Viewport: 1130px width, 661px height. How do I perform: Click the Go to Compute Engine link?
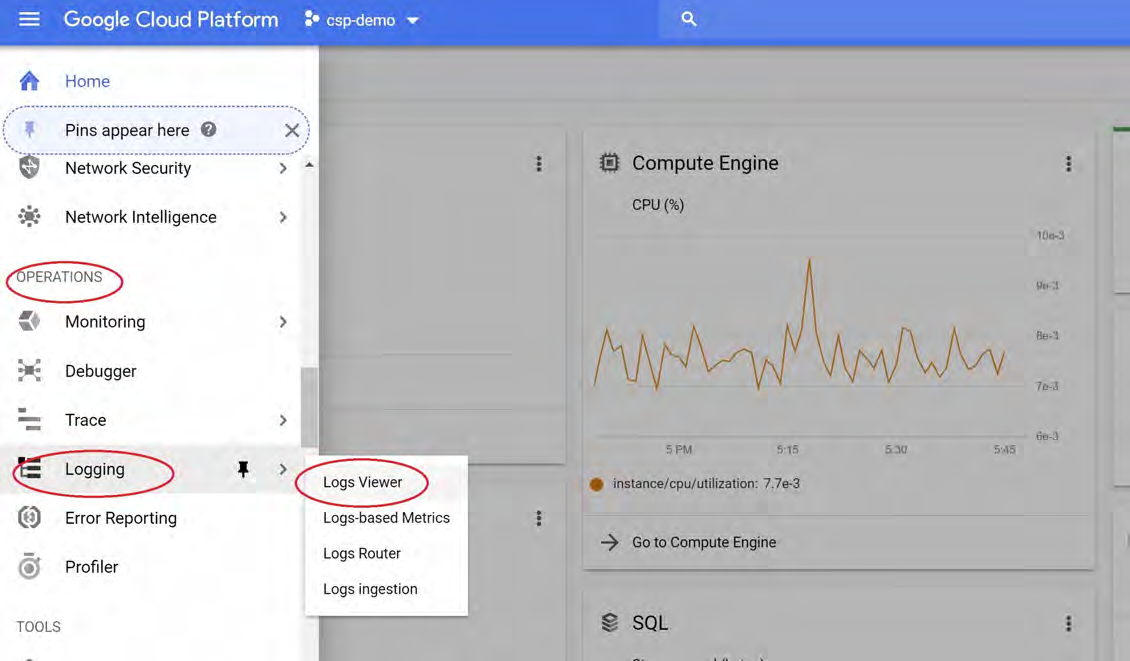[x=704, y=542]
